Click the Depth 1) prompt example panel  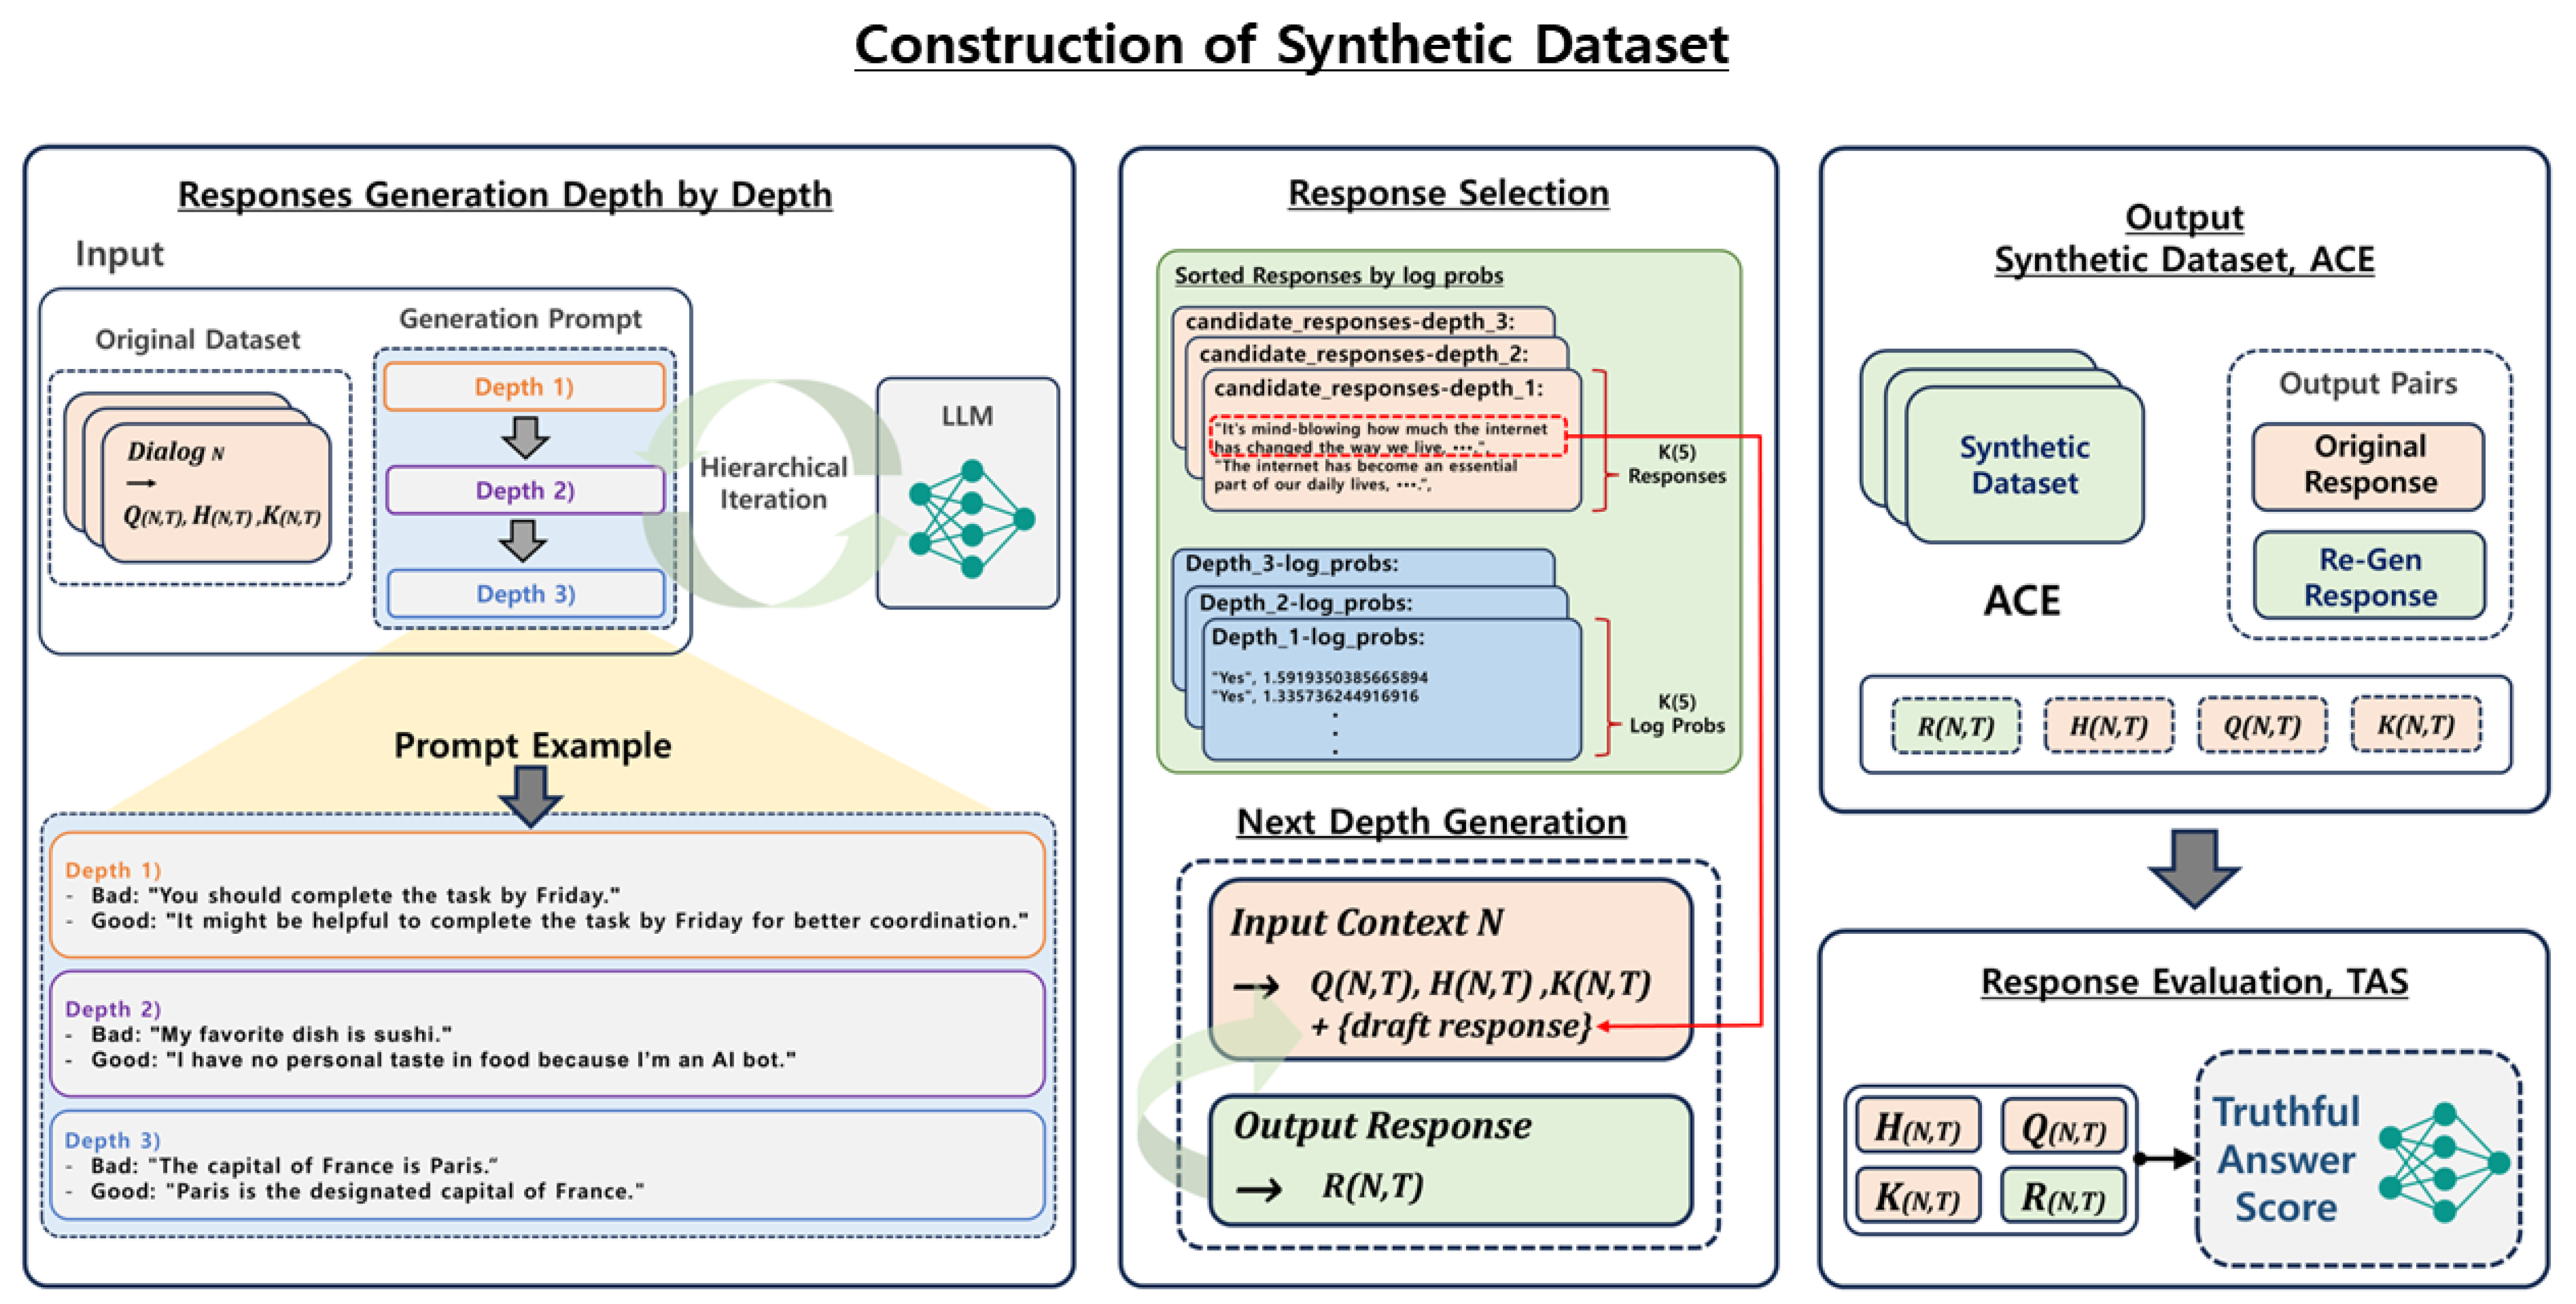547,894
